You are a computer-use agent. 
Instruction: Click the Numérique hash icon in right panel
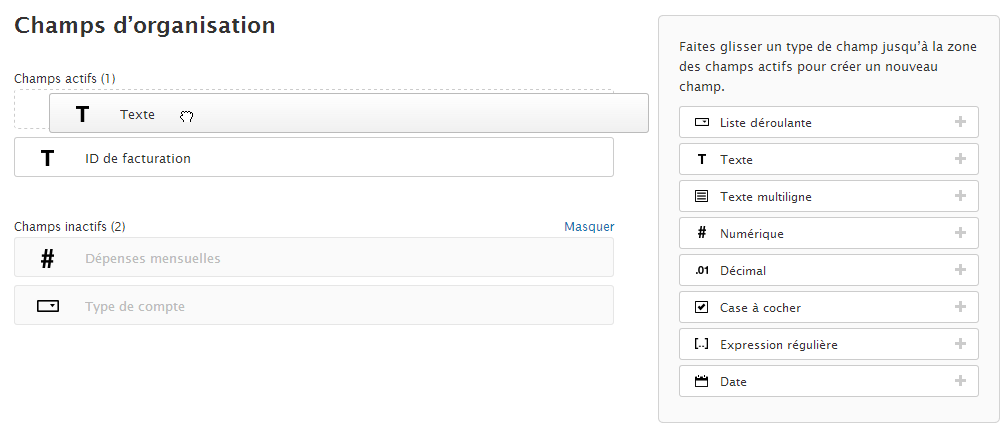point(701,233)
